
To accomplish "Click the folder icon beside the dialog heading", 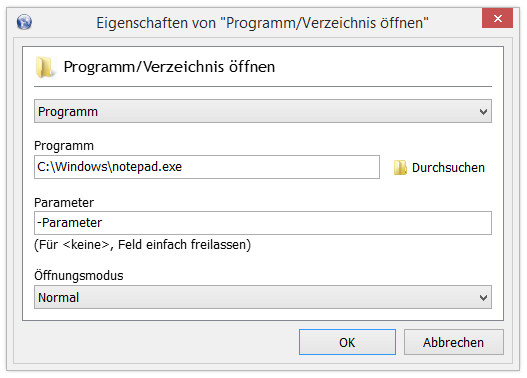I will click(44, 67).
